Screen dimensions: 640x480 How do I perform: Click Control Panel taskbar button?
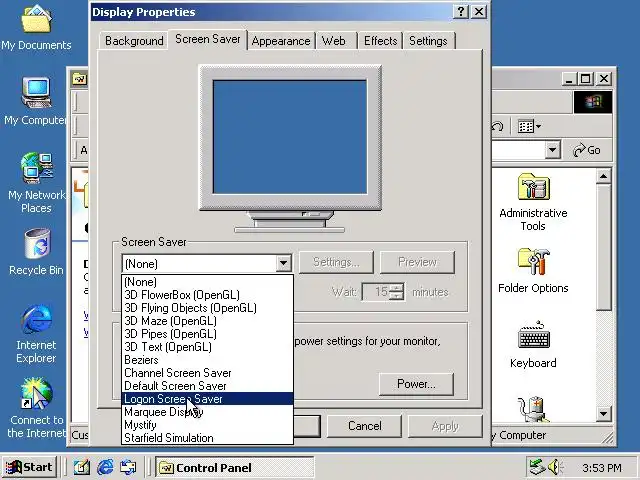pyautogui.click(x=234, y=467)
